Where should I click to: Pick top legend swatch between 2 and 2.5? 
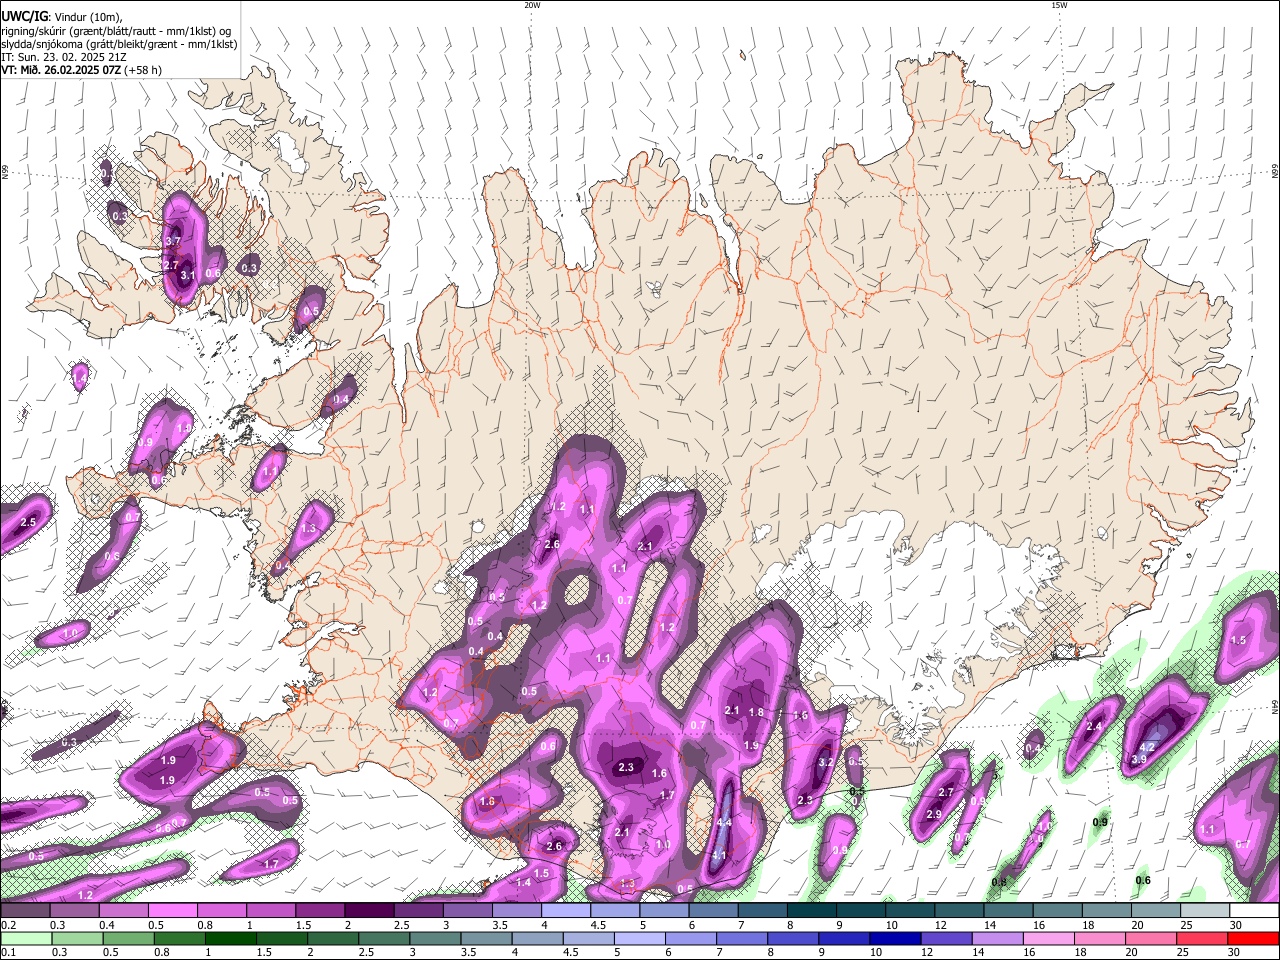pos(369,910)
